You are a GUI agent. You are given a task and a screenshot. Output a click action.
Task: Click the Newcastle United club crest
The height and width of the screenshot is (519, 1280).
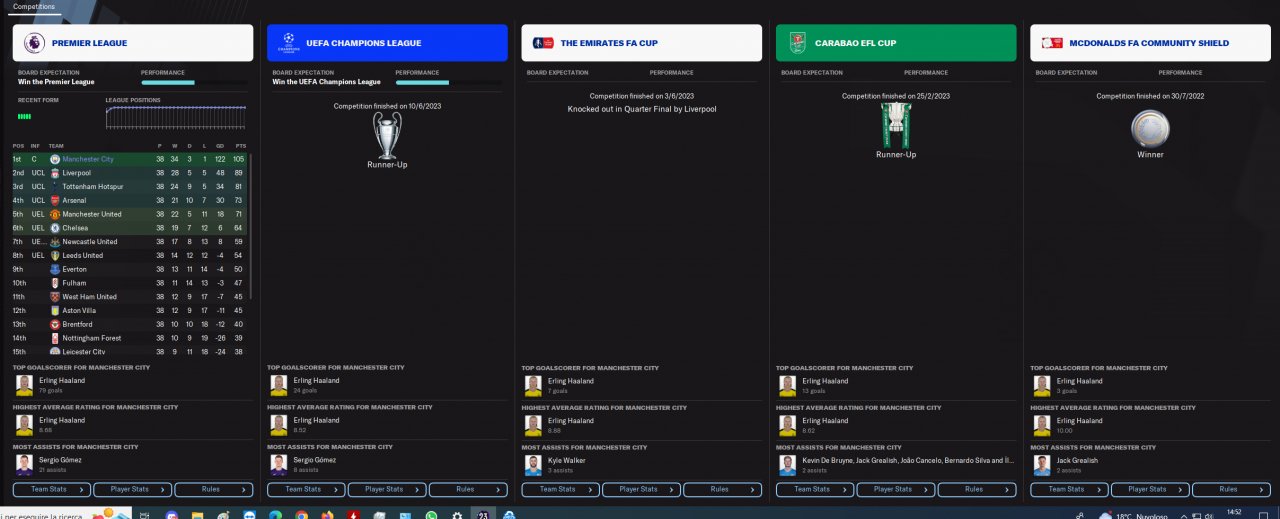pos(55,242)
